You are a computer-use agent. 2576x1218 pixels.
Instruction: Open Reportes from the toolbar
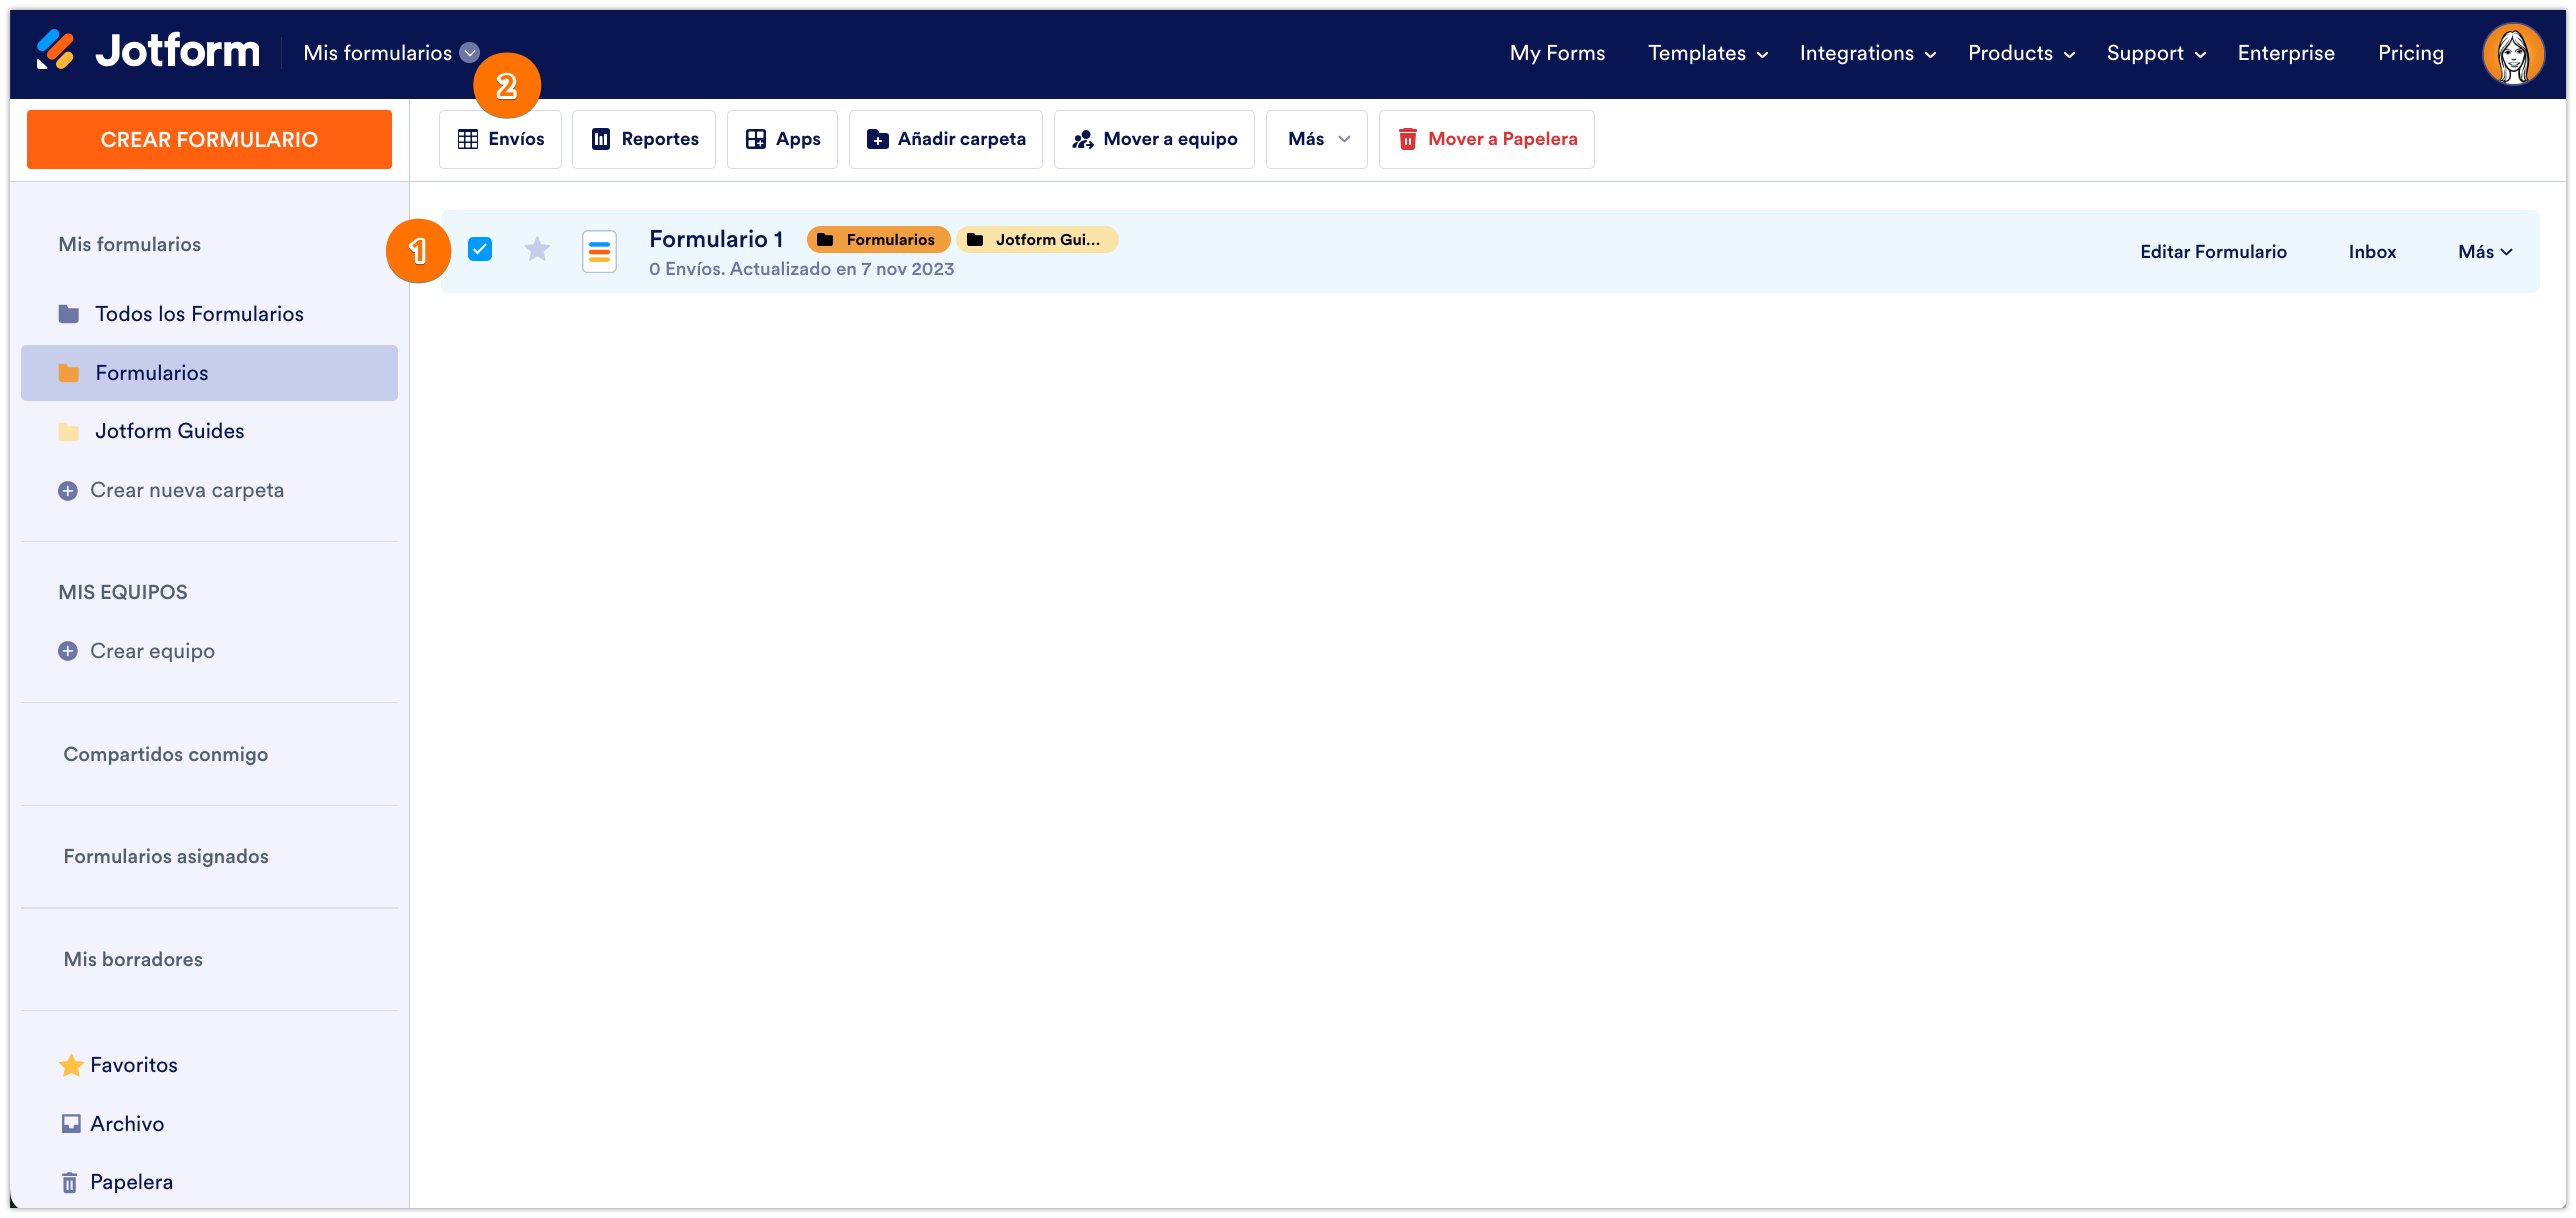click(x=644, y=139)
